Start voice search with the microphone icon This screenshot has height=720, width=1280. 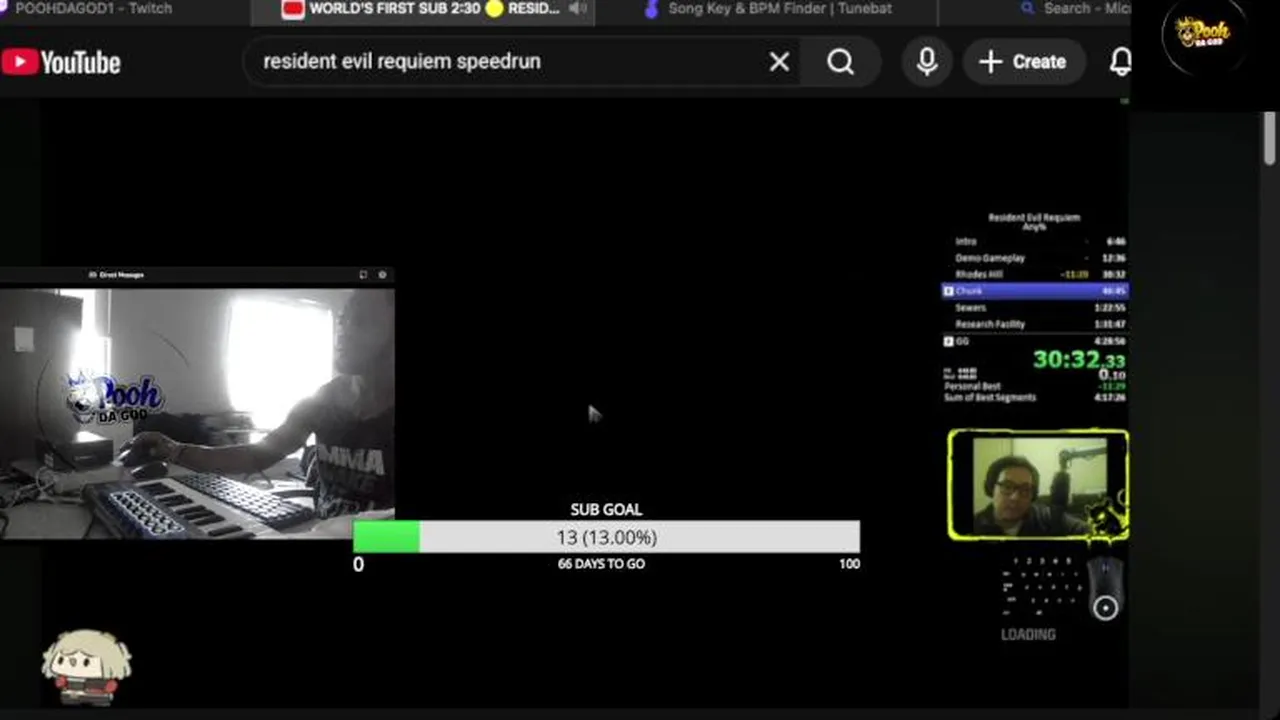pos(927,62)
